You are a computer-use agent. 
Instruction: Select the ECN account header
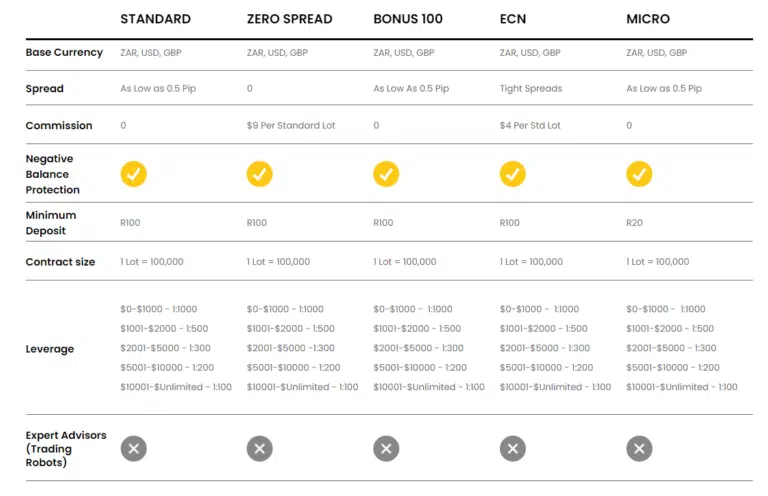click(x=511, y=19)
